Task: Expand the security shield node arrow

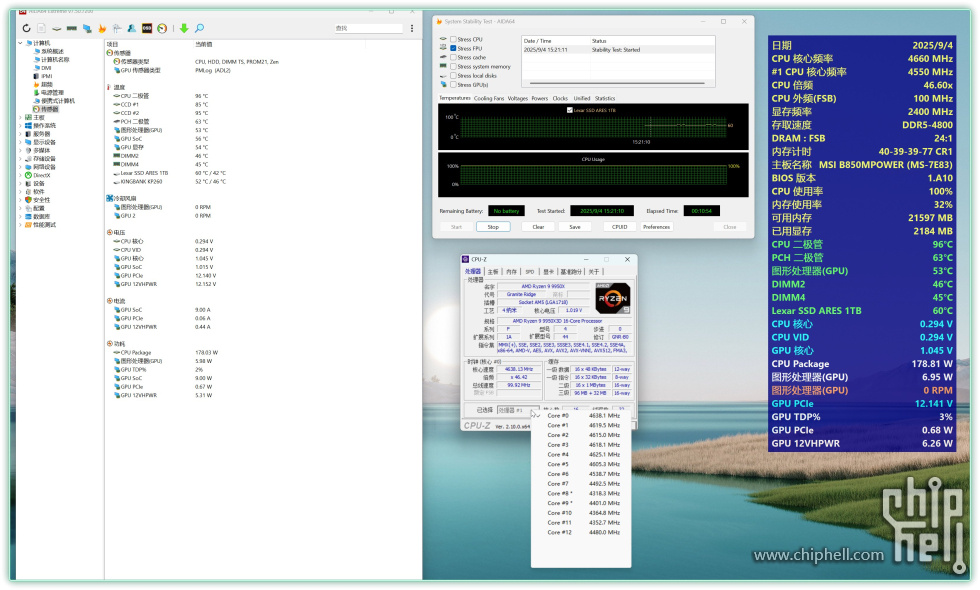Action: point(20,200)
